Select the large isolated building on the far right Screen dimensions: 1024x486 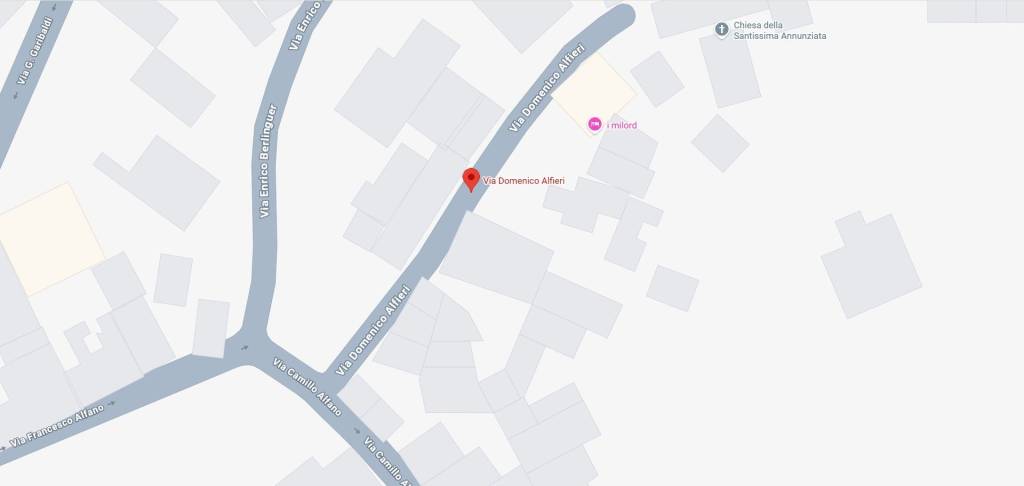pyautogui.click(x=871, y=264)
